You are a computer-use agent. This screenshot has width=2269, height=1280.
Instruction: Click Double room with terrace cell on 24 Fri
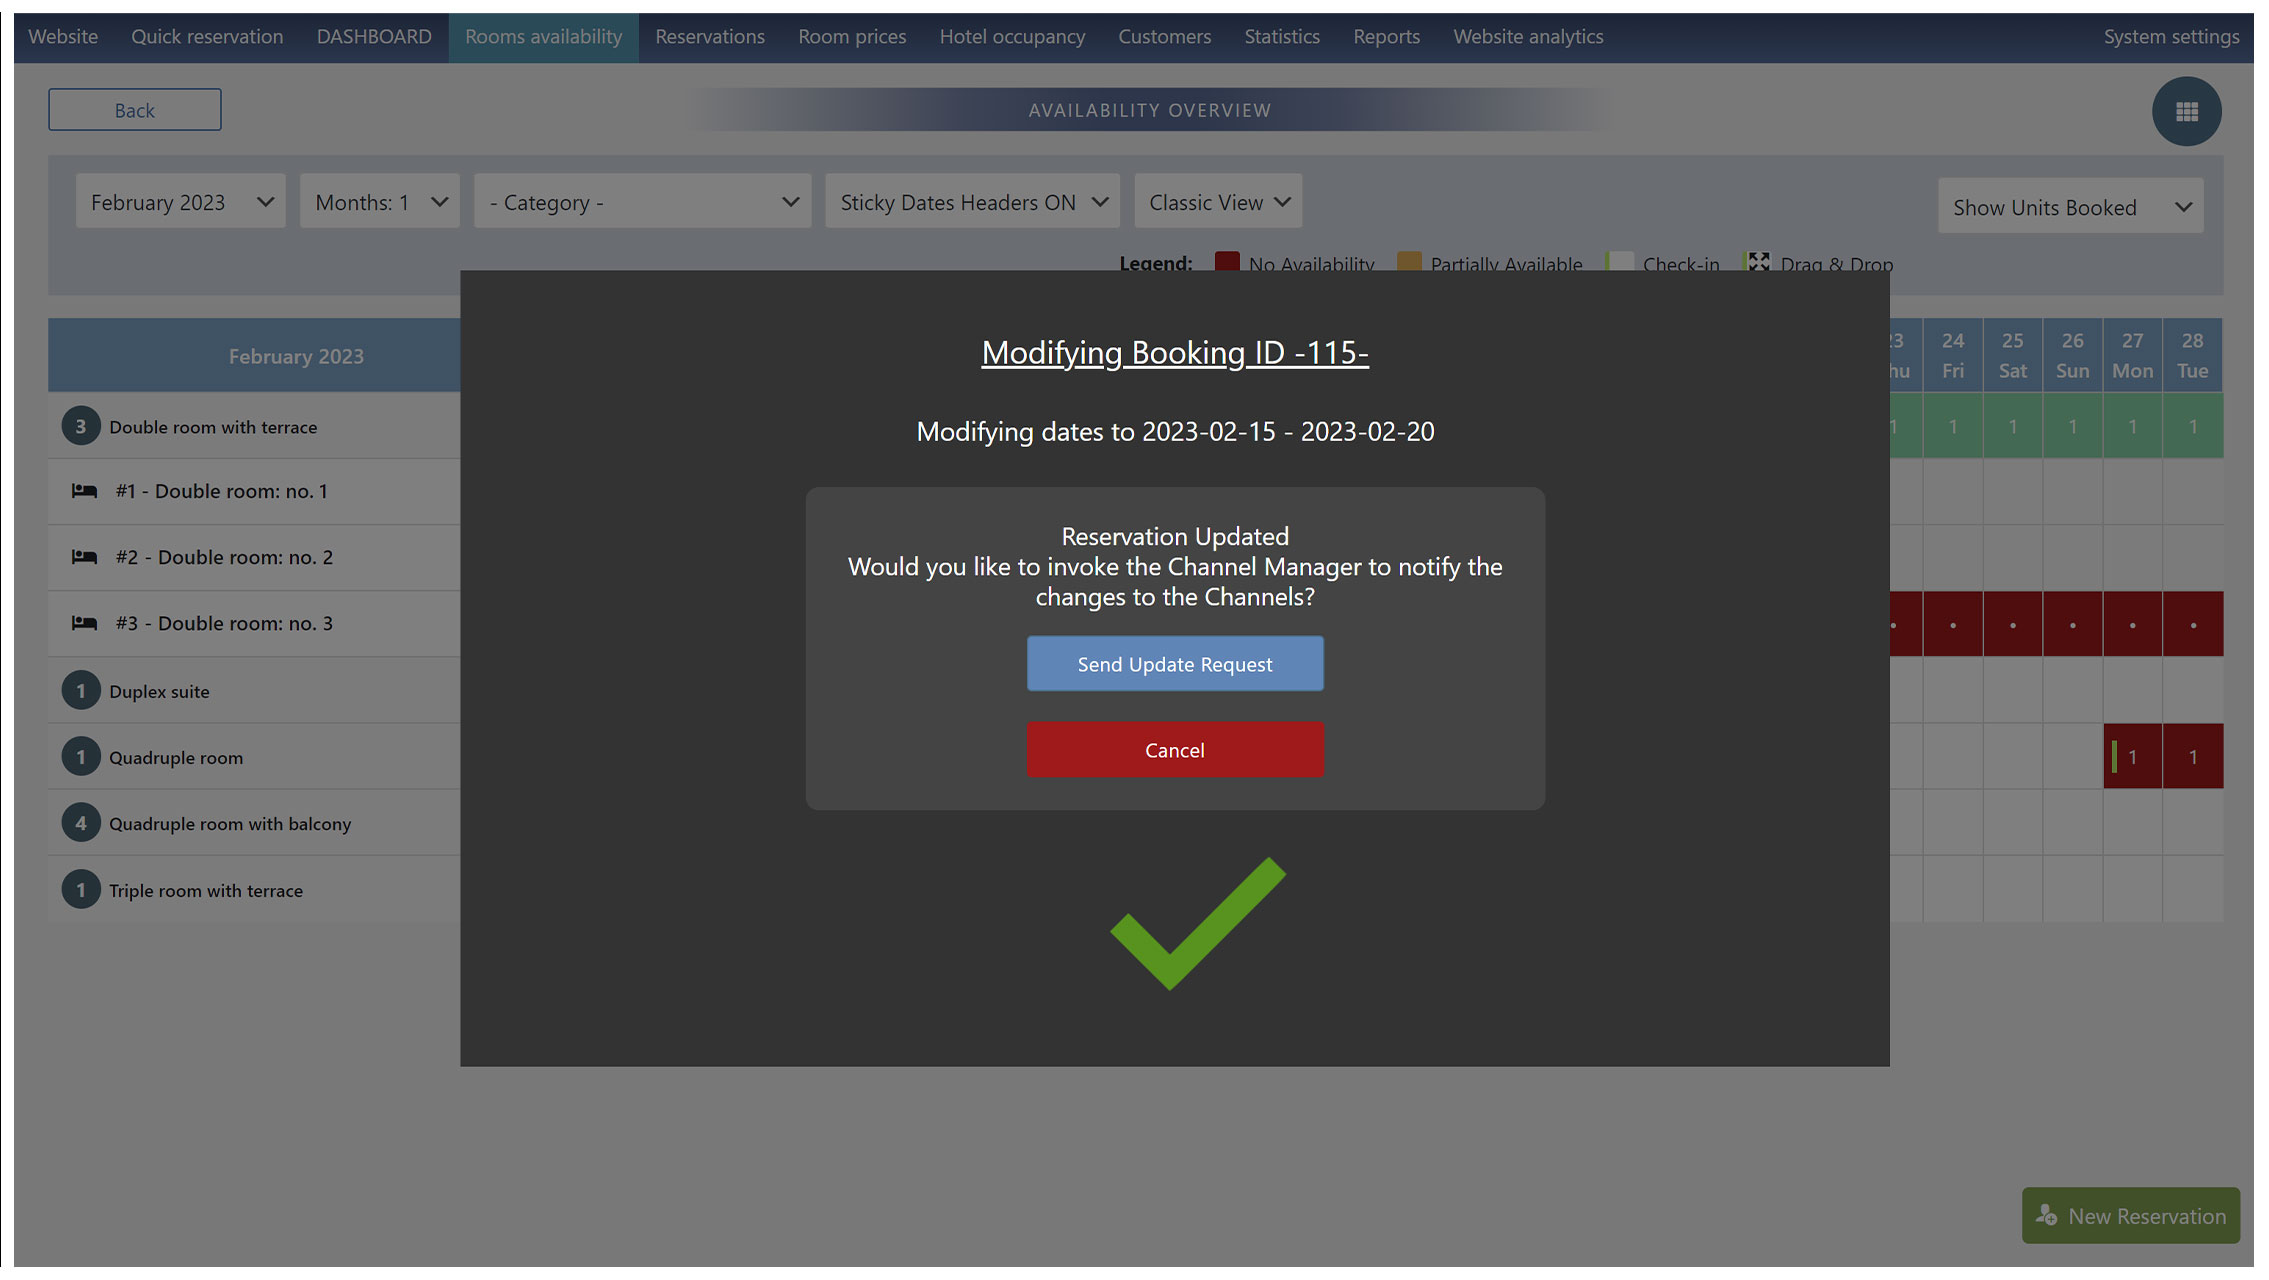click(x=1952, y=426)
